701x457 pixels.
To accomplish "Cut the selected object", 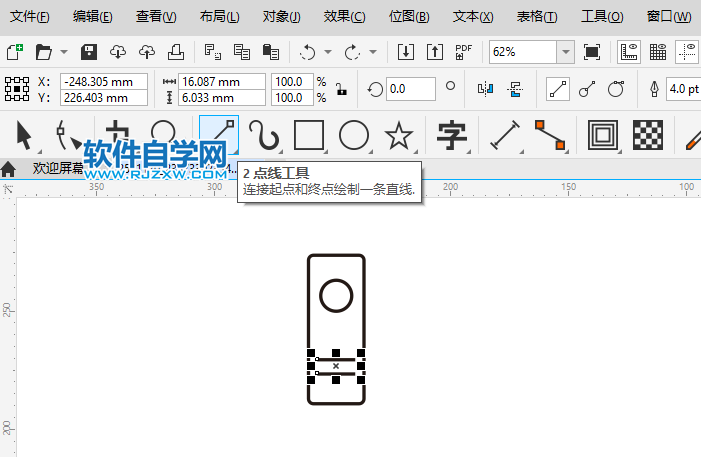I will [x=213, y=52].
